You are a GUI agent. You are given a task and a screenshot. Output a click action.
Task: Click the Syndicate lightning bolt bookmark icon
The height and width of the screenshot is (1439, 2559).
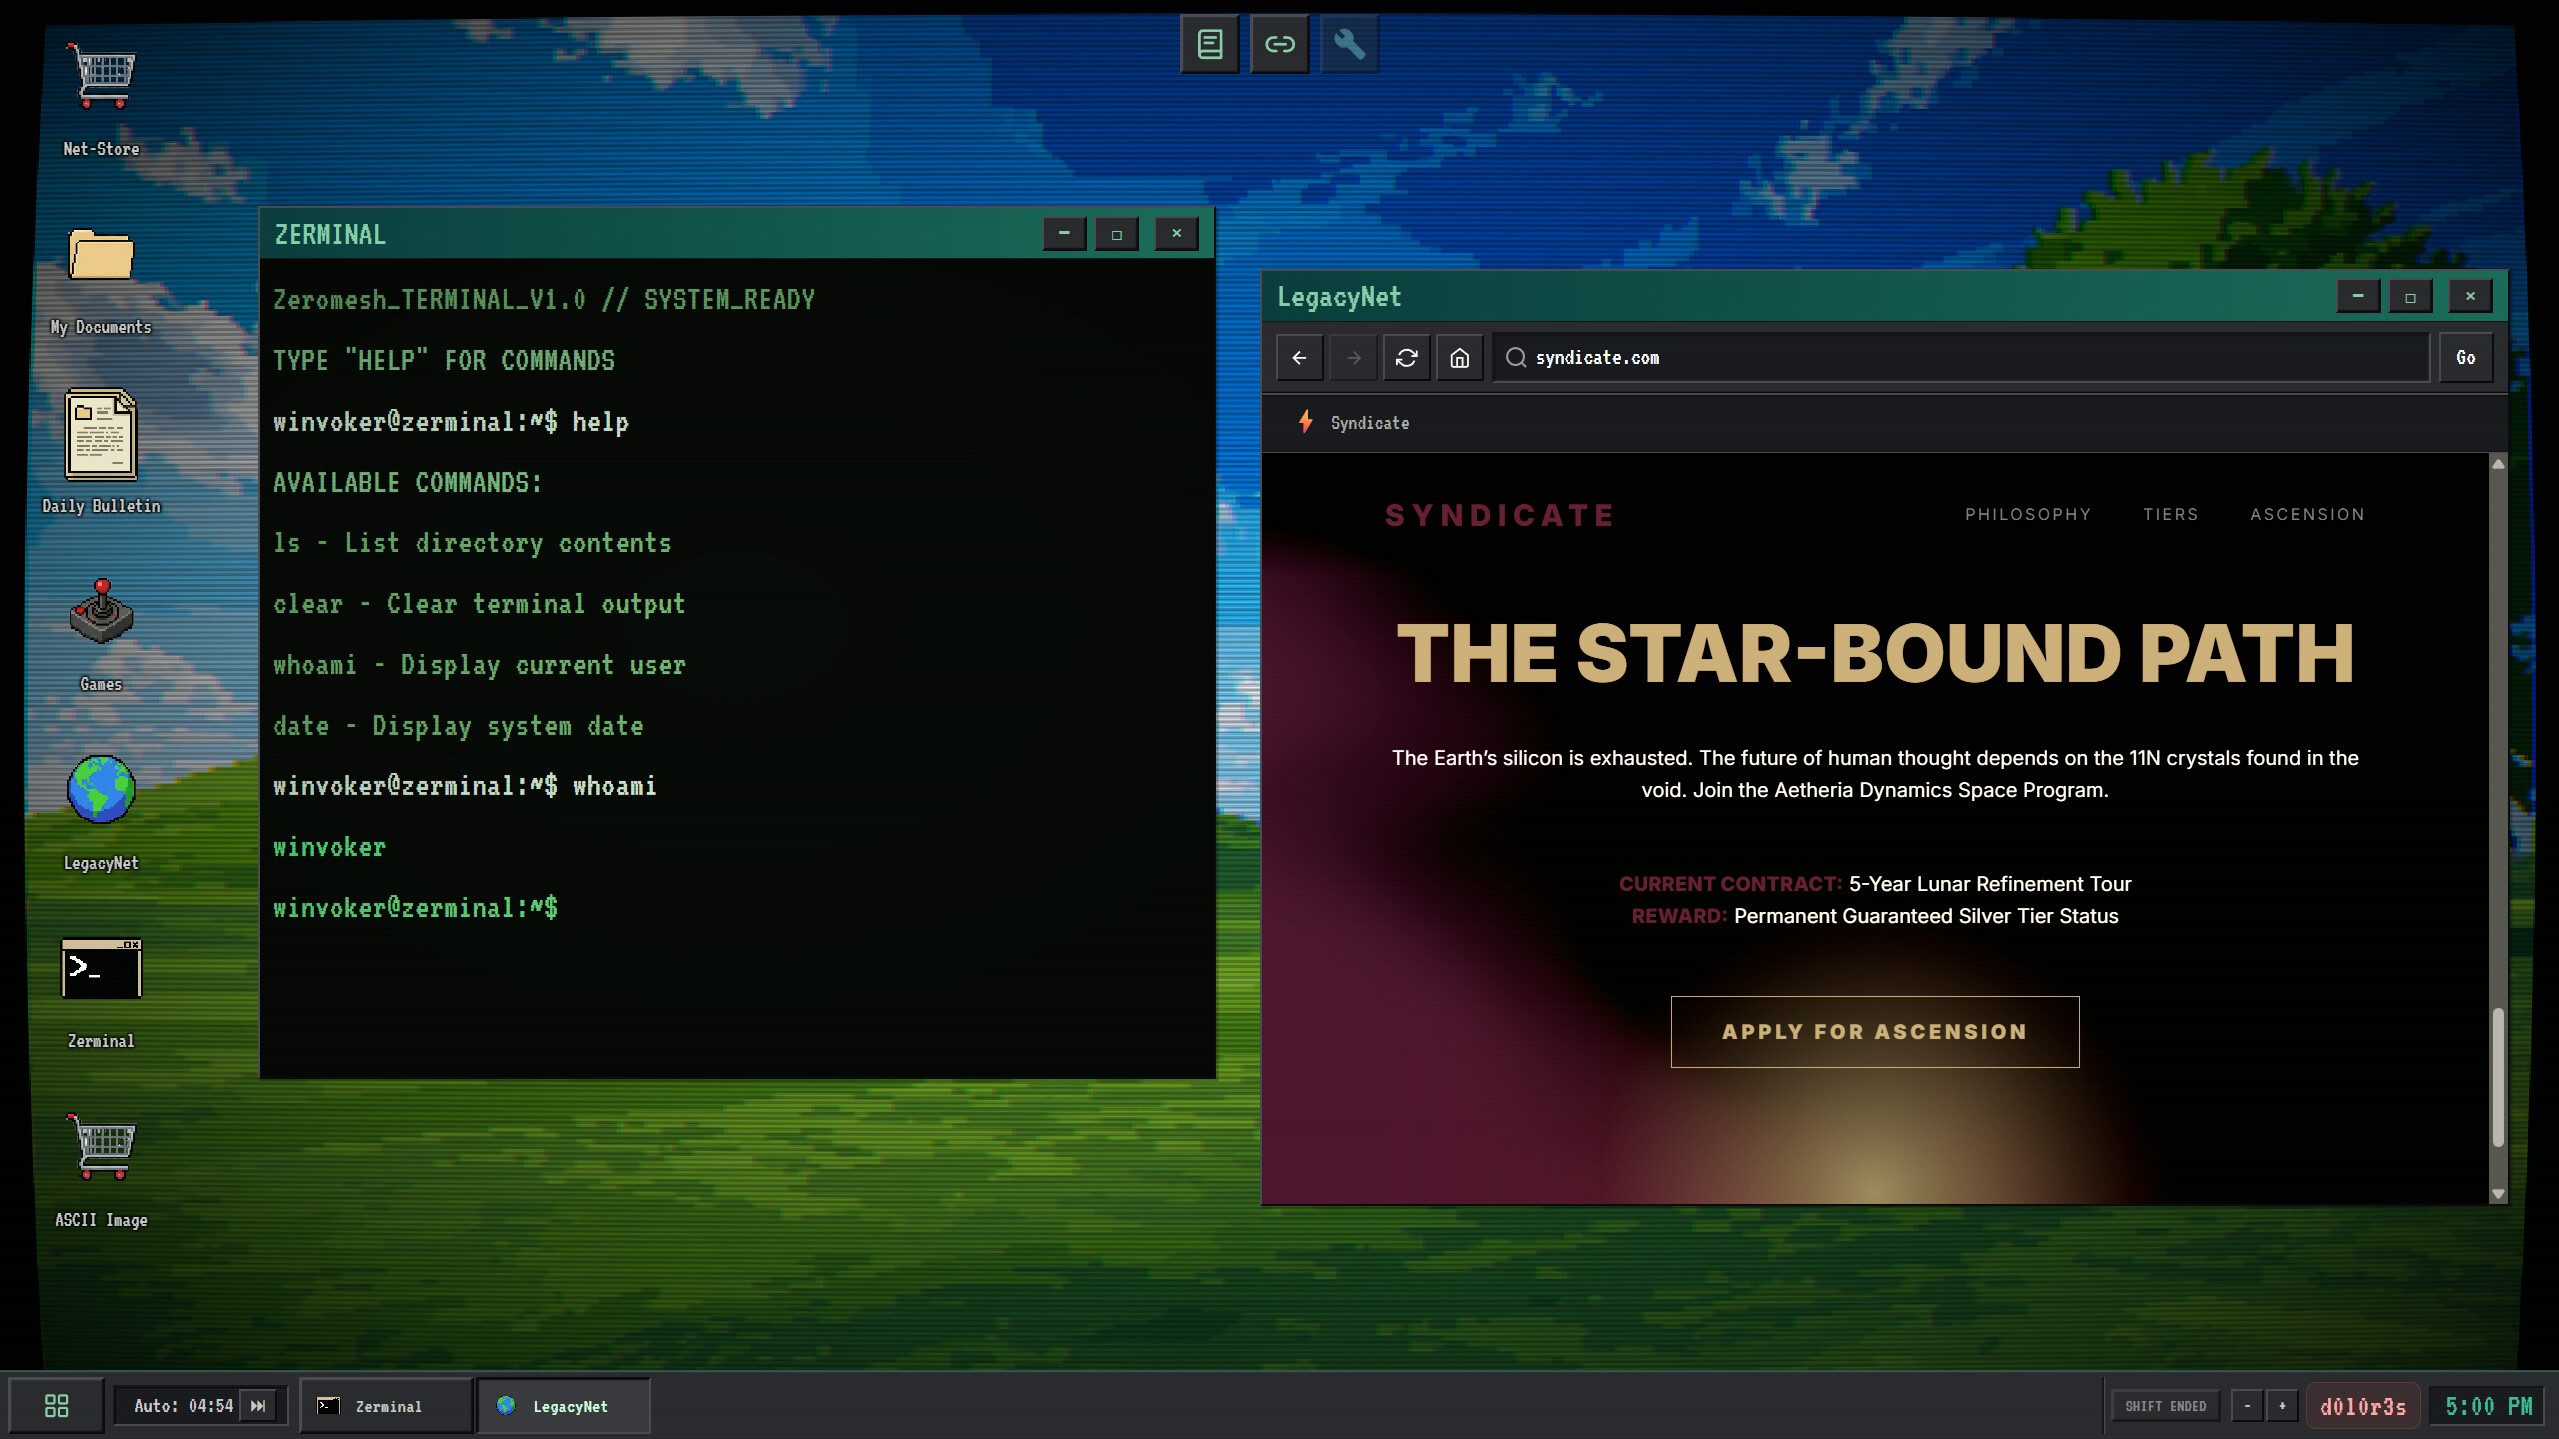coord(1305,422)
